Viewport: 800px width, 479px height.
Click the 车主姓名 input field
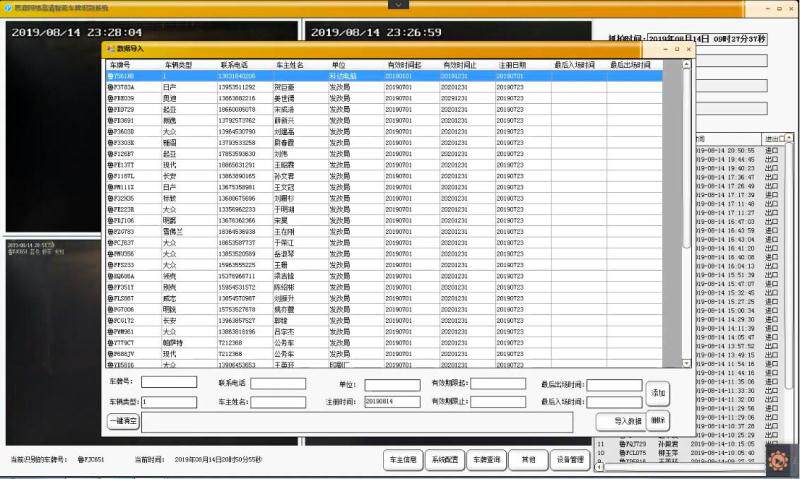(278, 402)
